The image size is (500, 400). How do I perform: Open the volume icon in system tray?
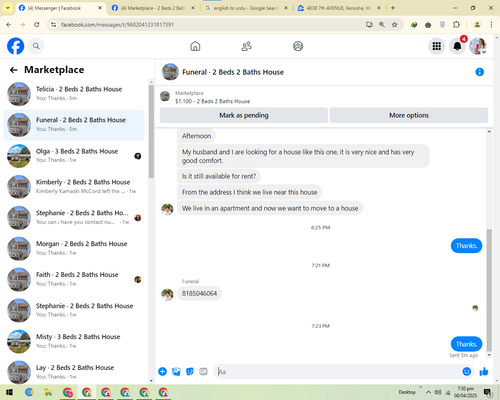[x=438, y=392]
